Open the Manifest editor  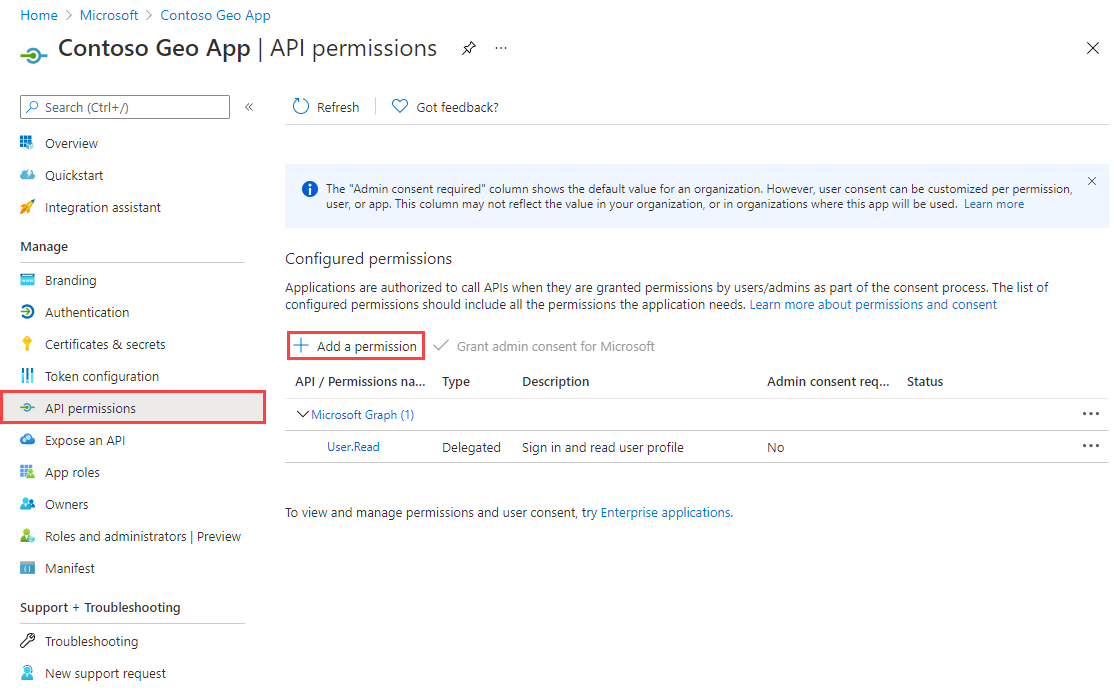[69, 567]
